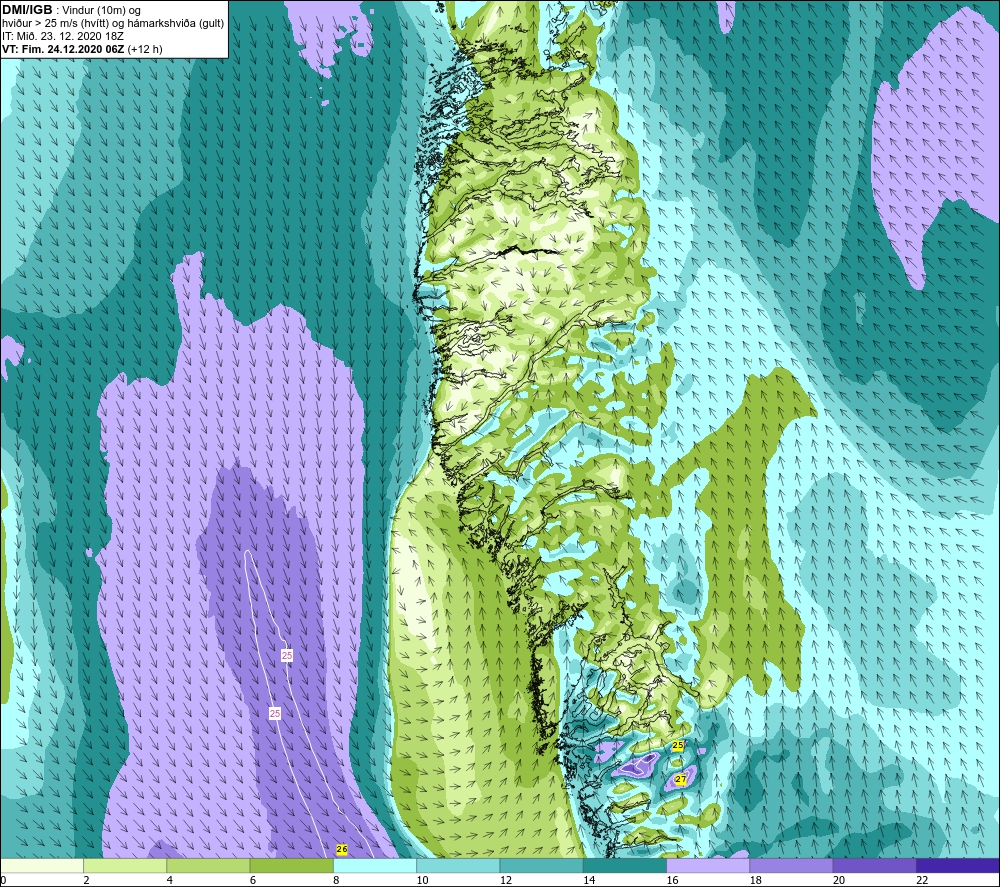Click the '2' tick on the color scale
This screenshot has height=887, width=1000.
pos(86,881)
